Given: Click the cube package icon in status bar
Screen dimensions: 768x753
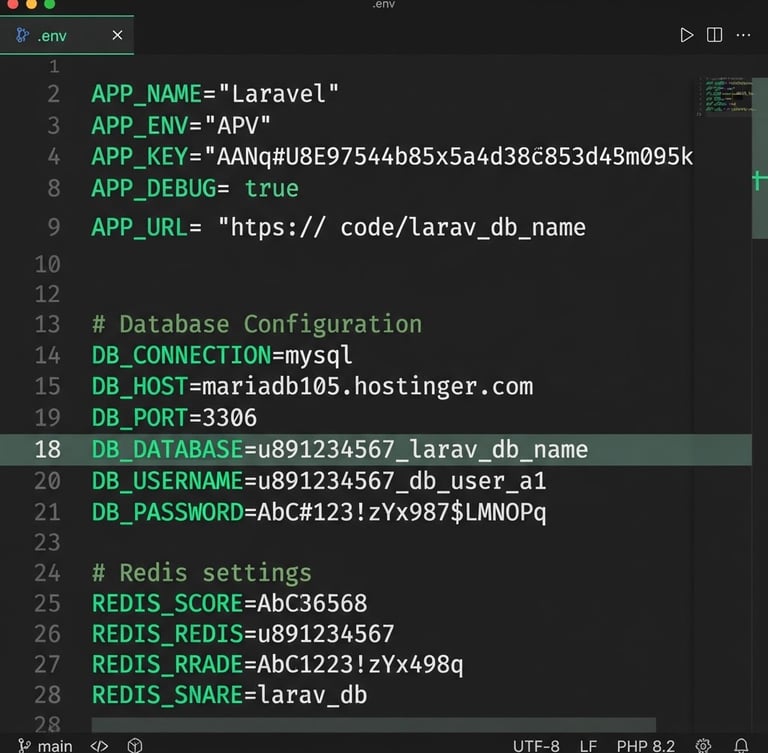Looking at the screenshot, I should click(135, 746).
